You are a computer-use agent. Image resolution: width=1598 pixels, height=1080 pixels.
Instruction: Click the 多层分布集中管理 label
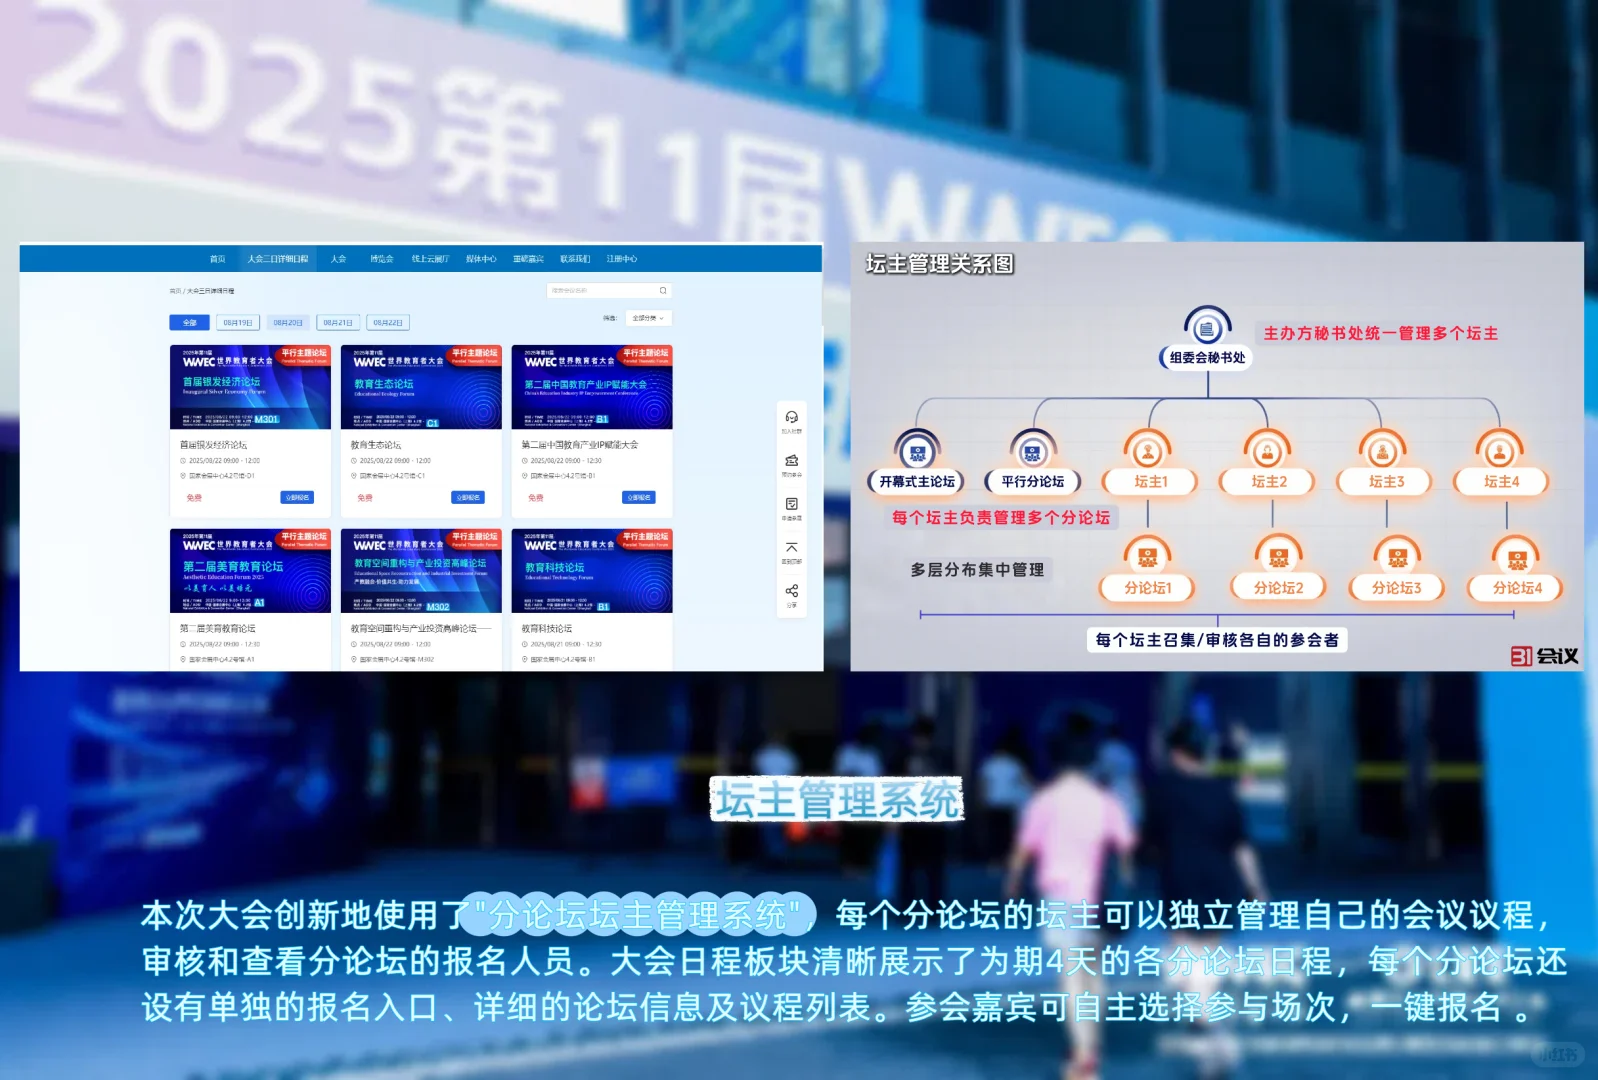coord(977,569)
